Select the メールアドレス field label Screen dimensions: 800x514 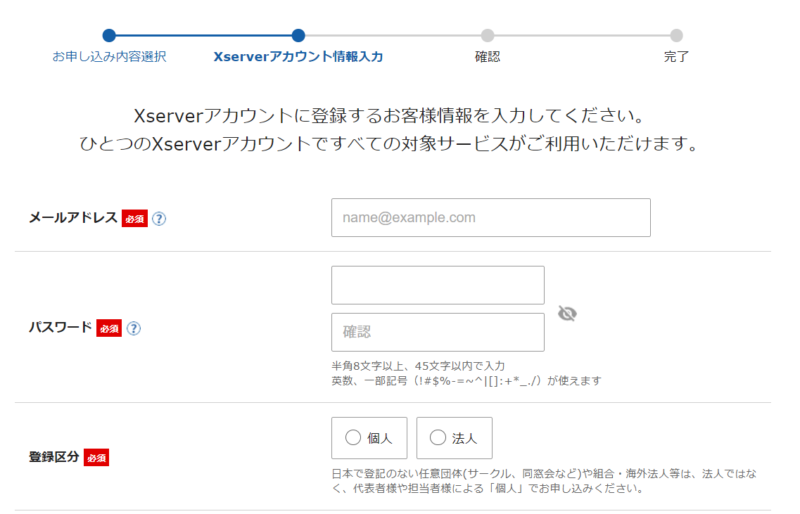(x=73, y=218)
